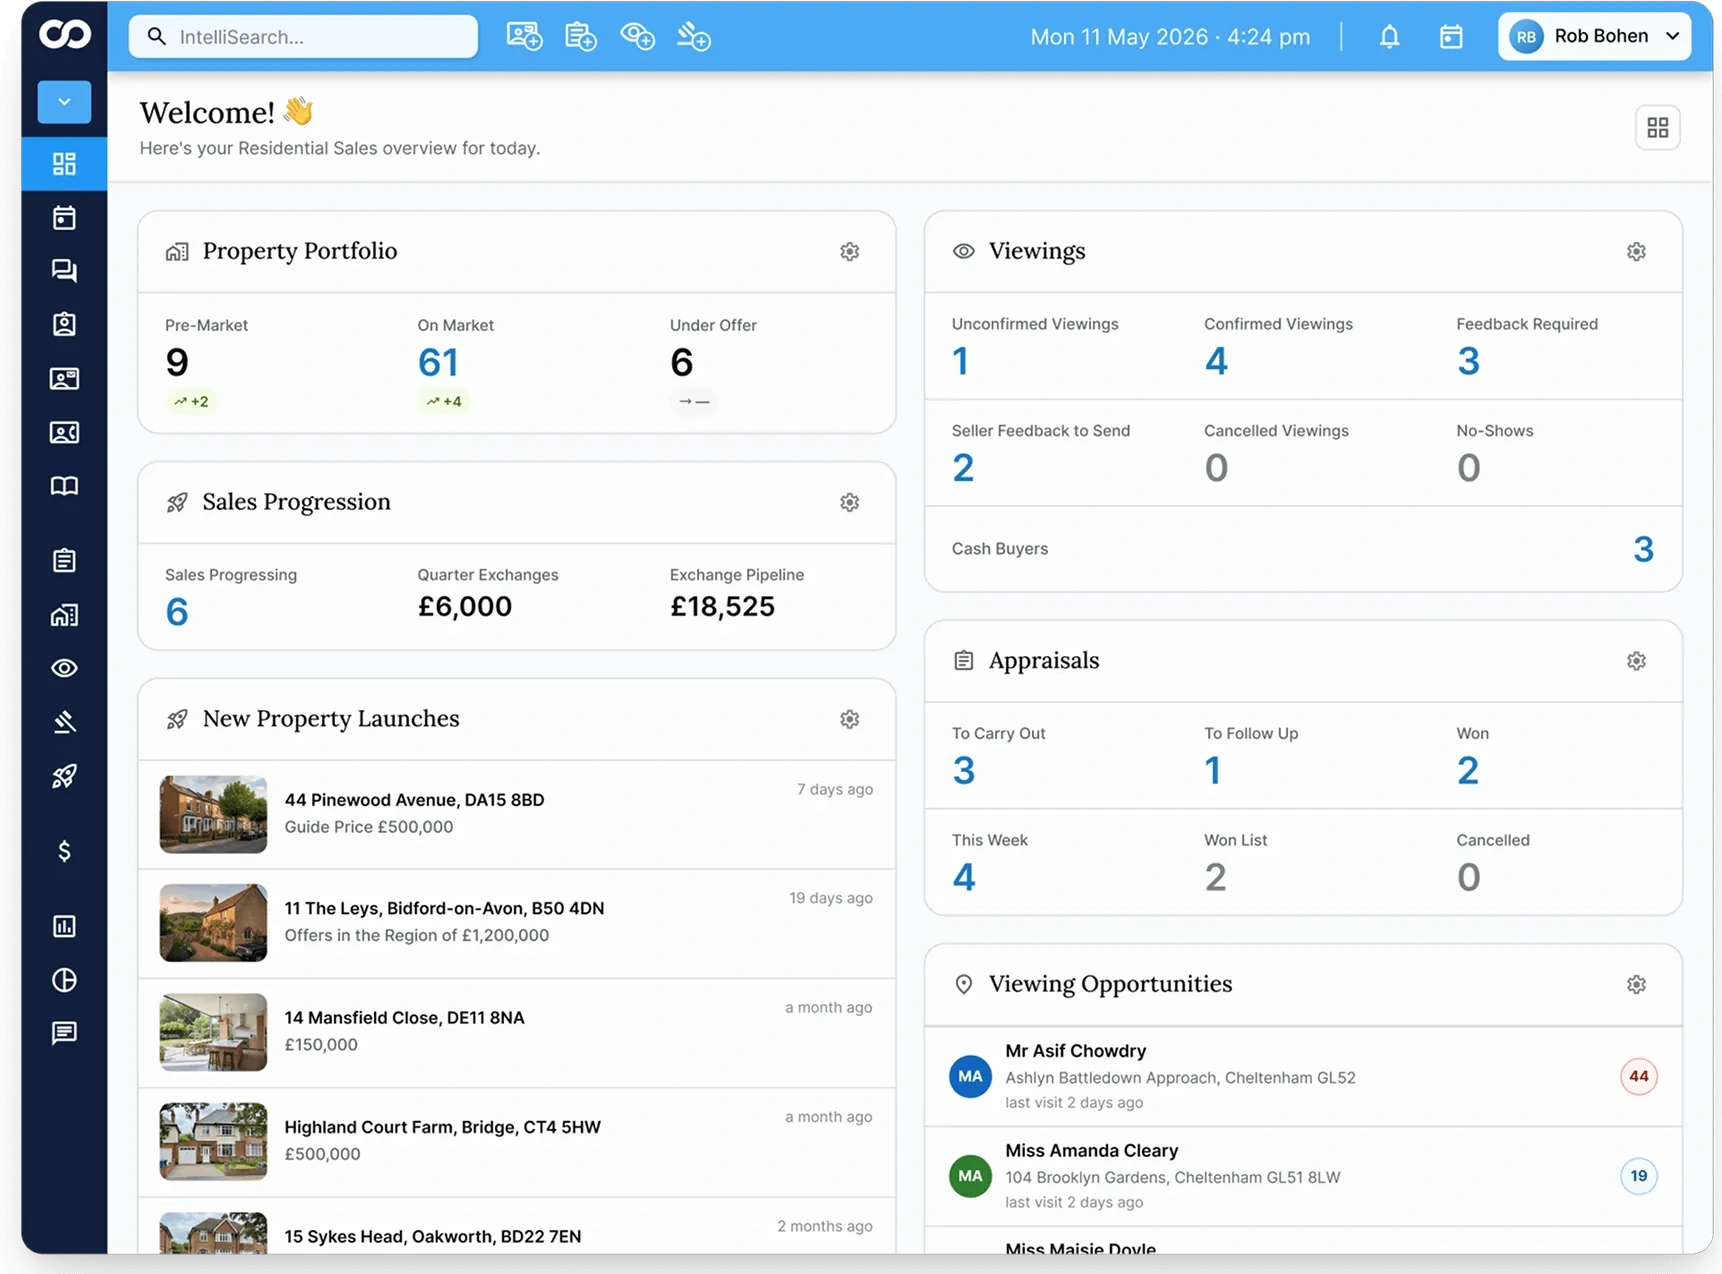The image size is (1722, 1274).
Task: Open the message icon at sidebar bottom
Action: 64,1033
